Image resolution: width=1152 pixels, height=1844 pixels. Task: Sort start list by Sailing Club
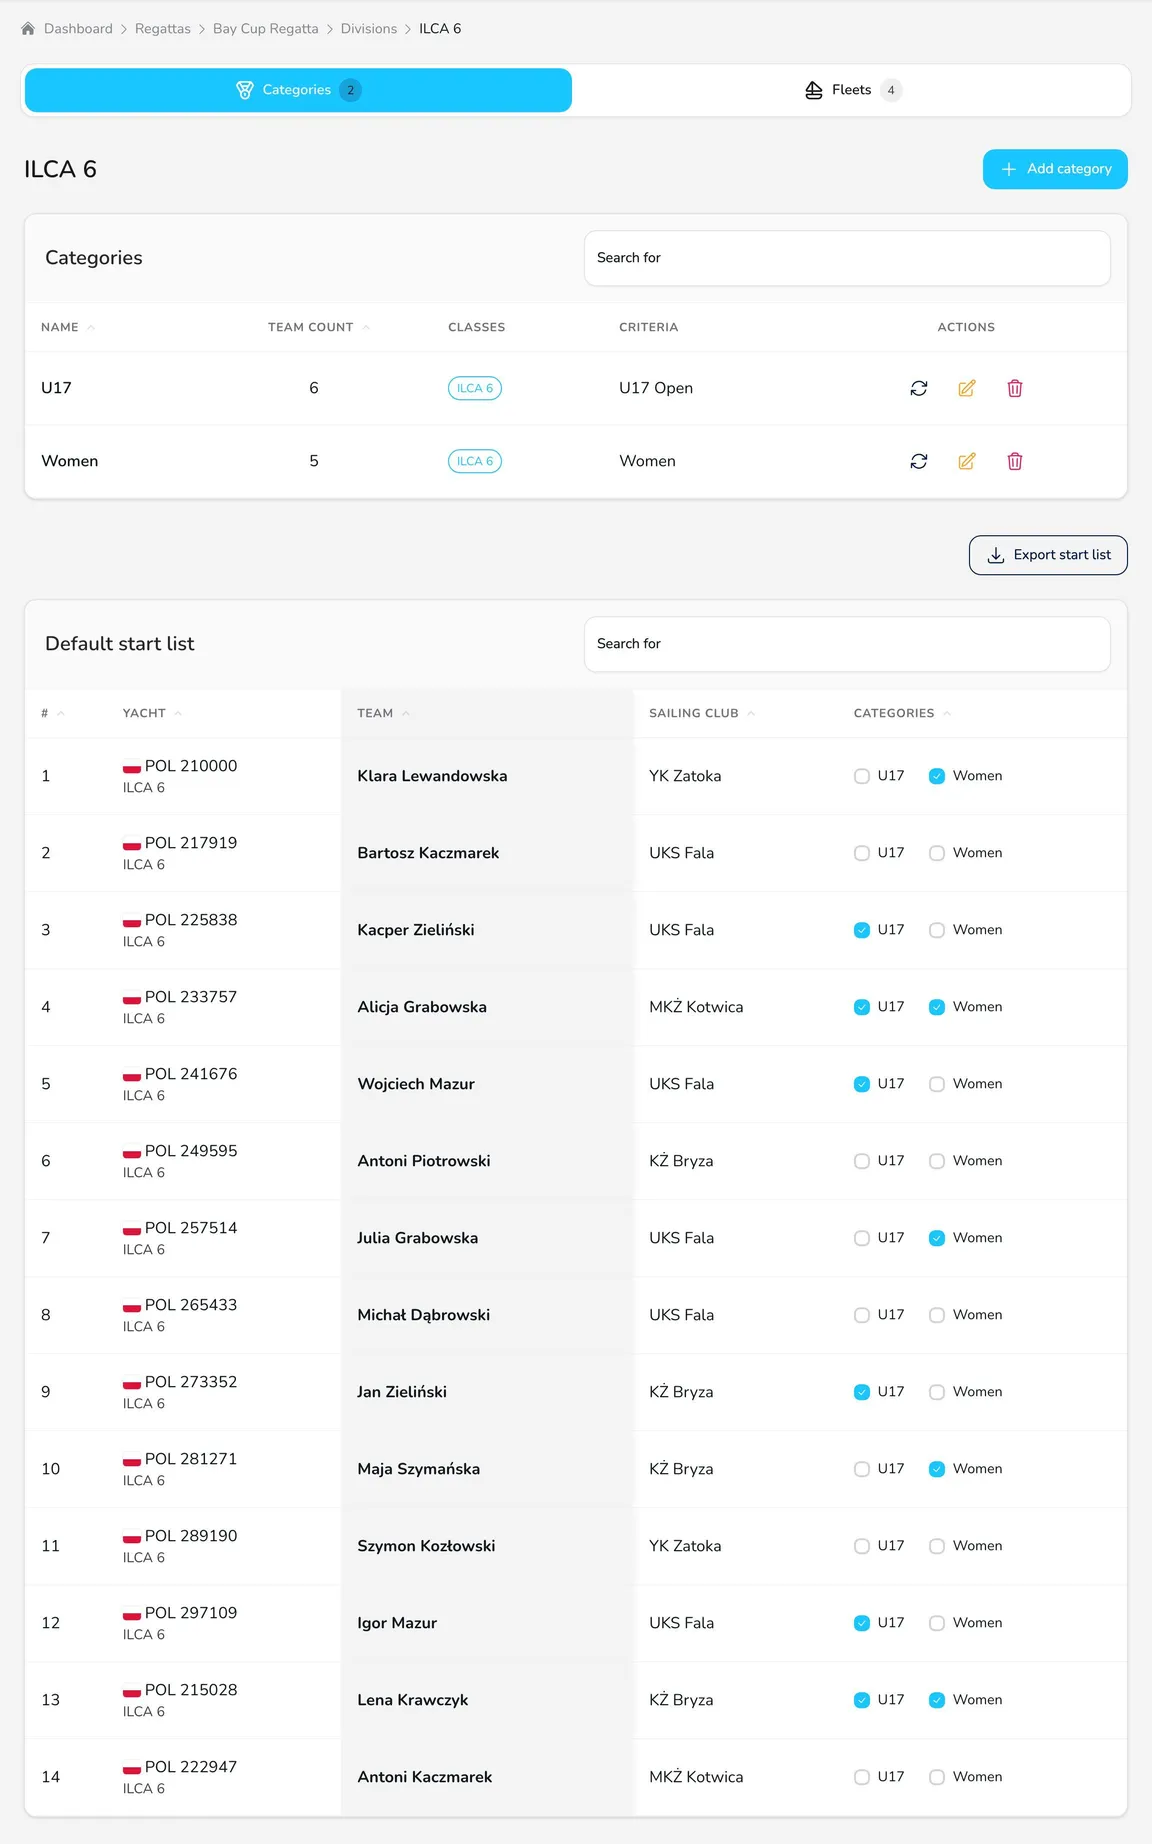coord(702,713)
